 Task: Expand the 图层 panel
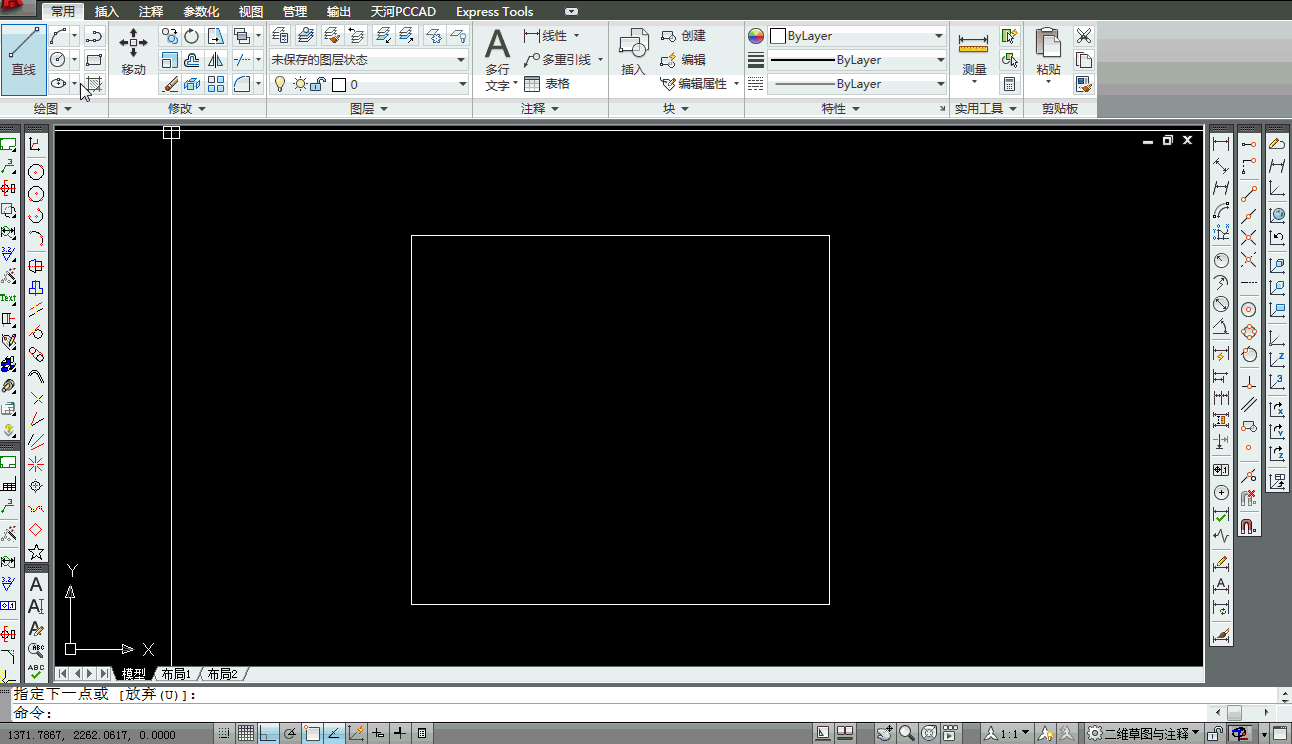click(x=369, y=108)
